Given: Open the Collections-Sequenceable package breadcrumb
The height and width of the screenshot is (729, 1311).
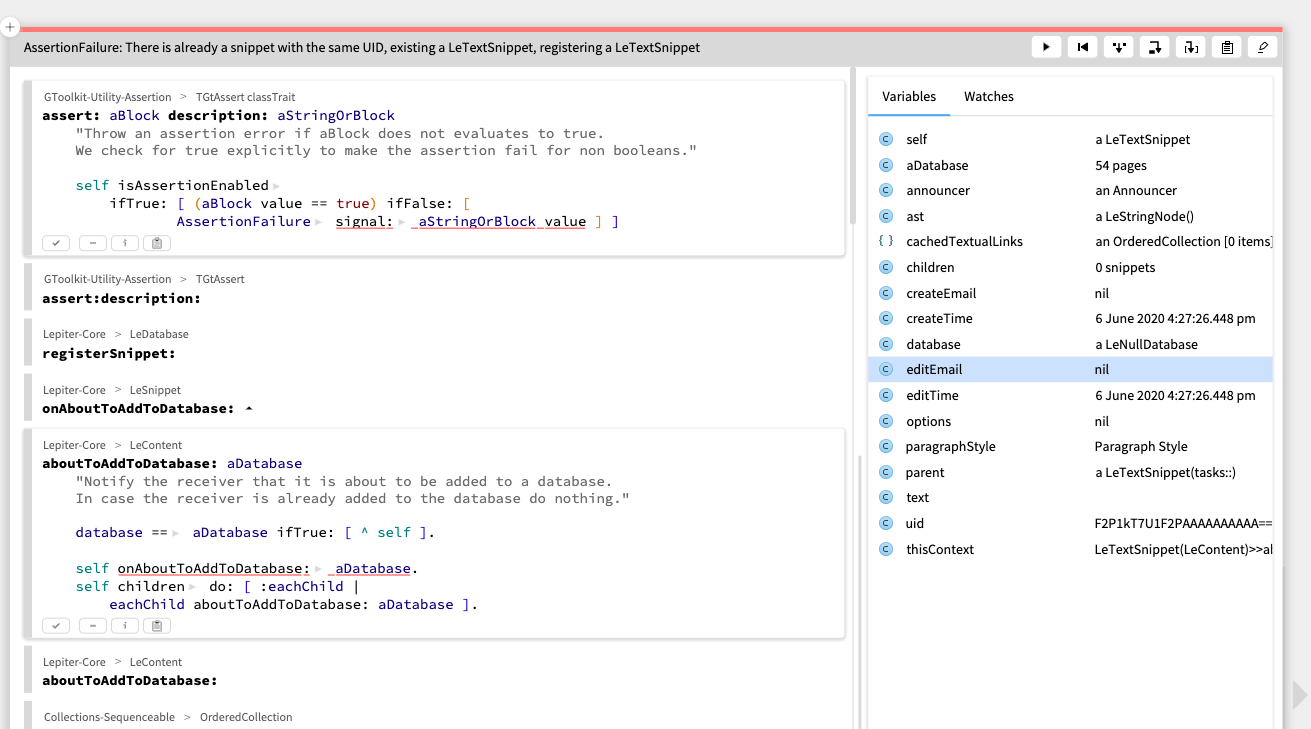Looking at the screenshot, I should click(109, 717).
